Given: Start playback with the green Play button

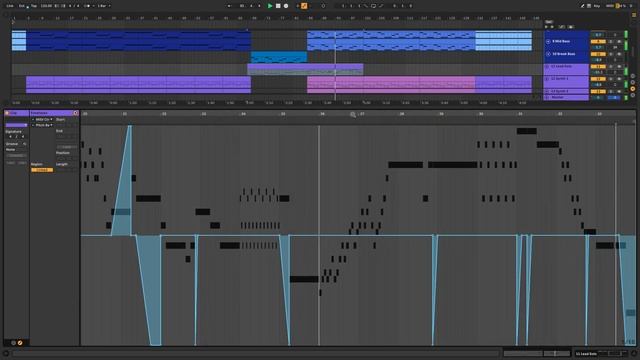Looking at the screenshot, I should 270,6.
